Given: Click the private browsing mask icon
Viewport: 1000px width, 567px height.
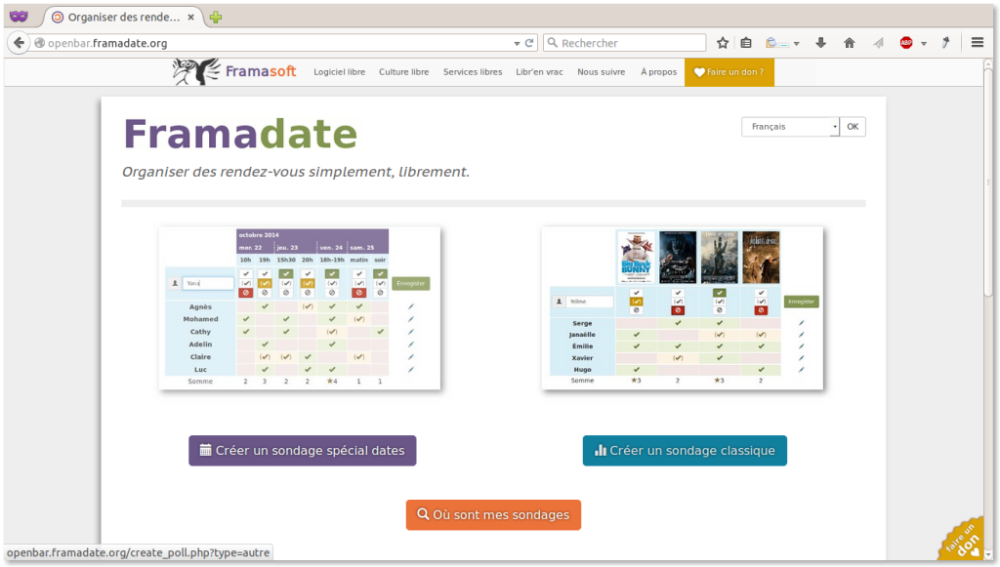Looking at the screenshot, I should 18,16.
